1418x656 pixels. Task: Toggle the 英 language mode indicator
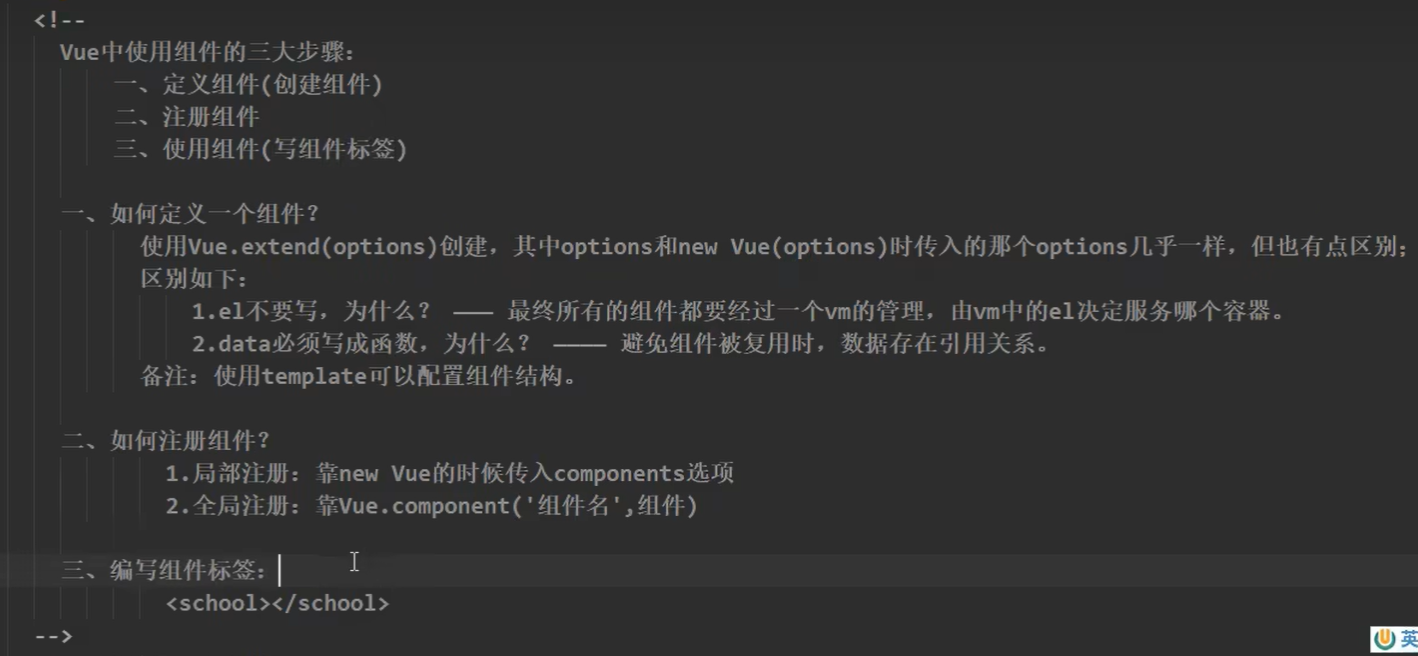pos(1408,639)
